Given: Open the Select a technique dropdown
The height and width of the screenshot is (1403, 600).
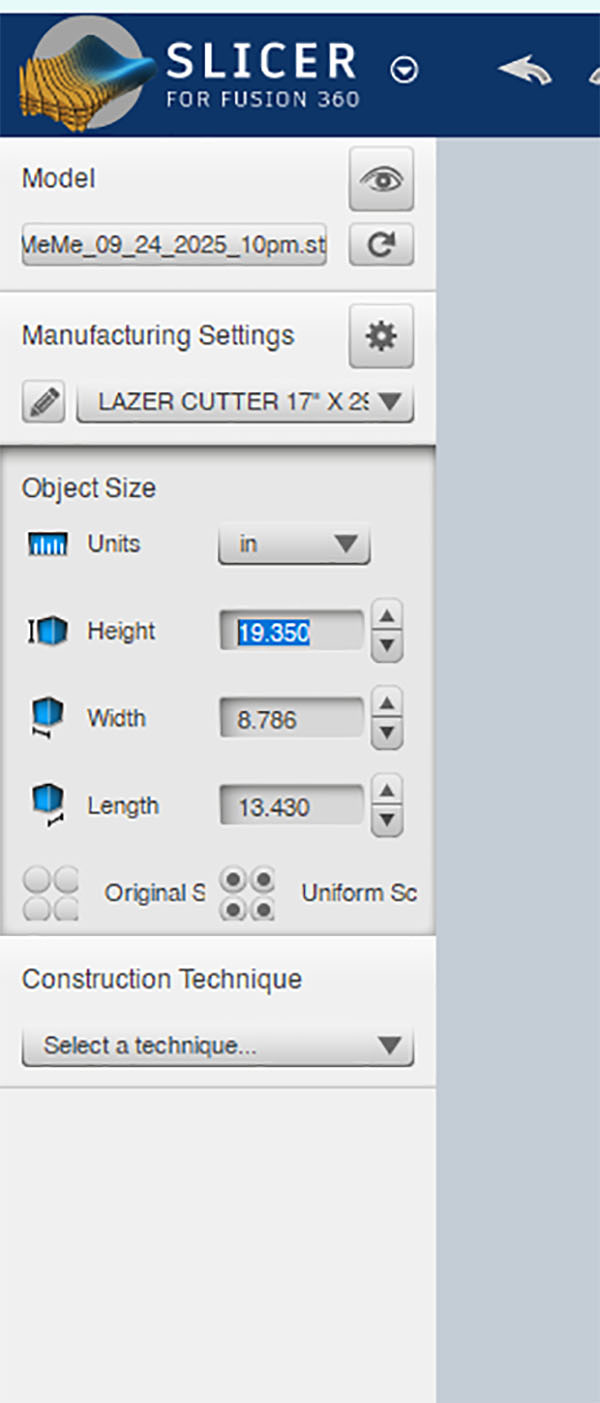Looking at the screenshot, I should click(x=217, y=1046).
